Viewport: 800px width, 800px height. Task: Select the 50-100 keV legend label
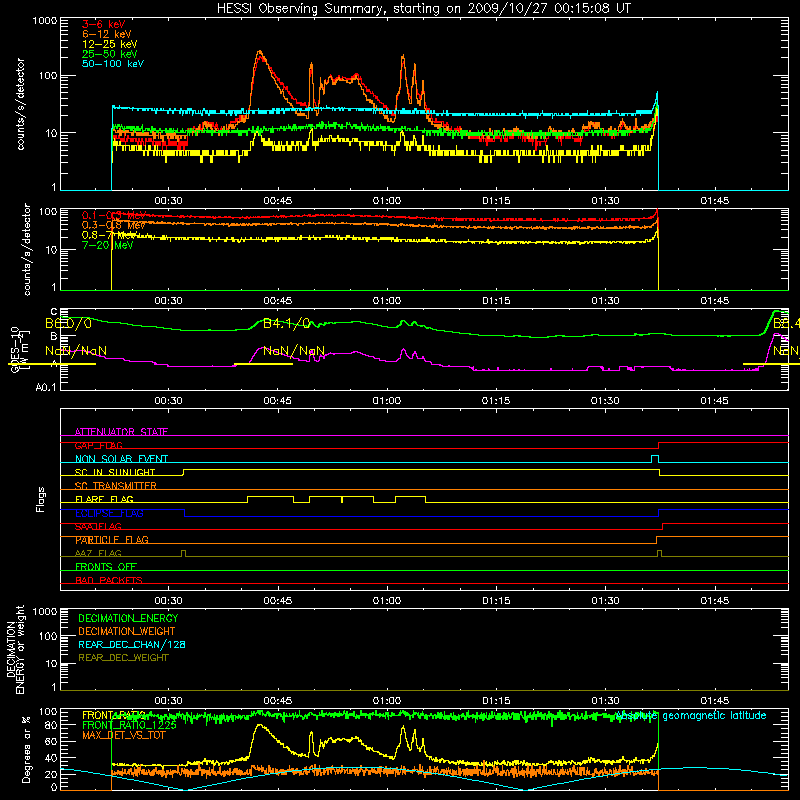[x=113, y=64]
